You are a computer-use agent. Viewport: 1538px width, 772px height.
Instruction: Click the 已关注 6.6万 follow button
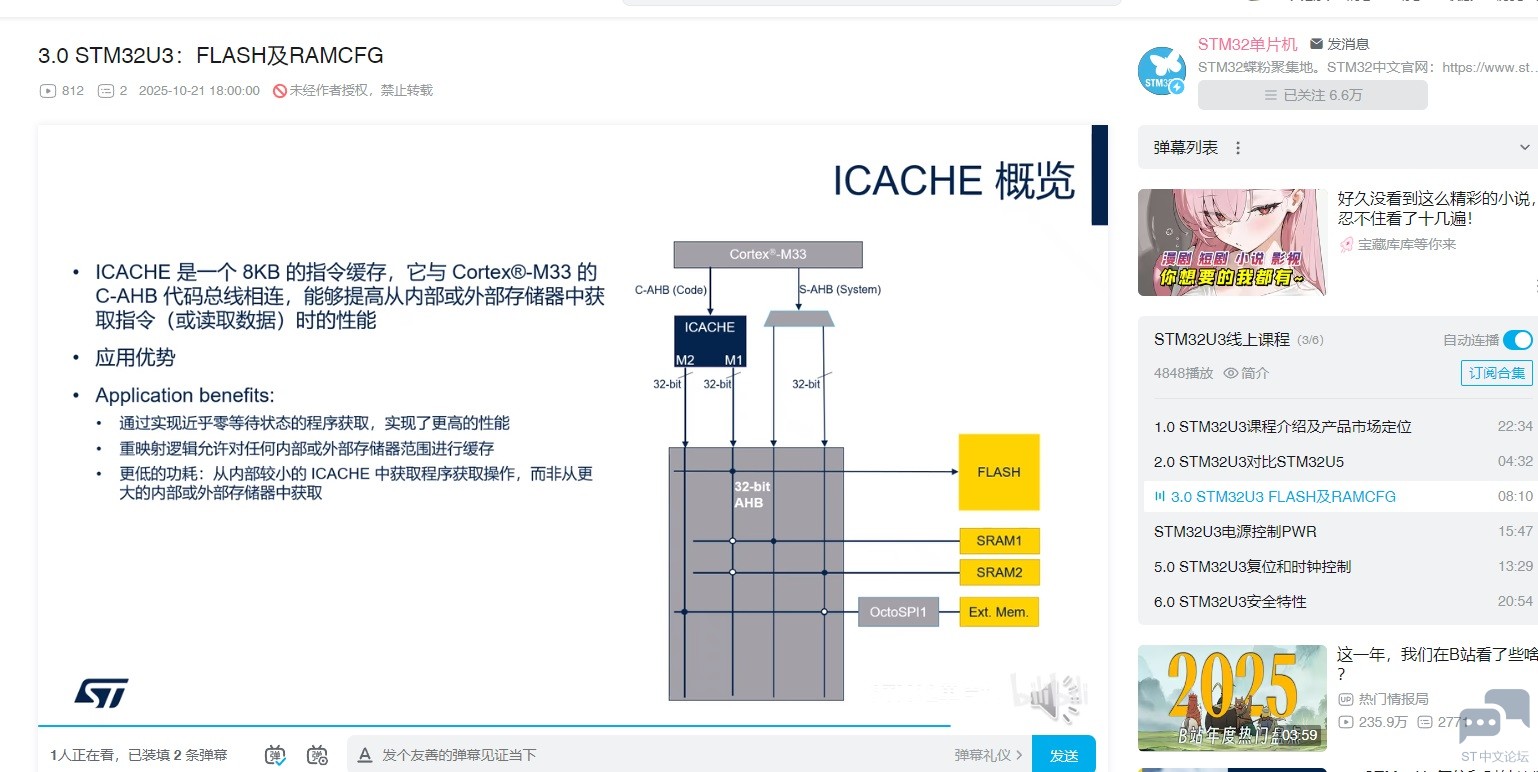(1313, 95)
